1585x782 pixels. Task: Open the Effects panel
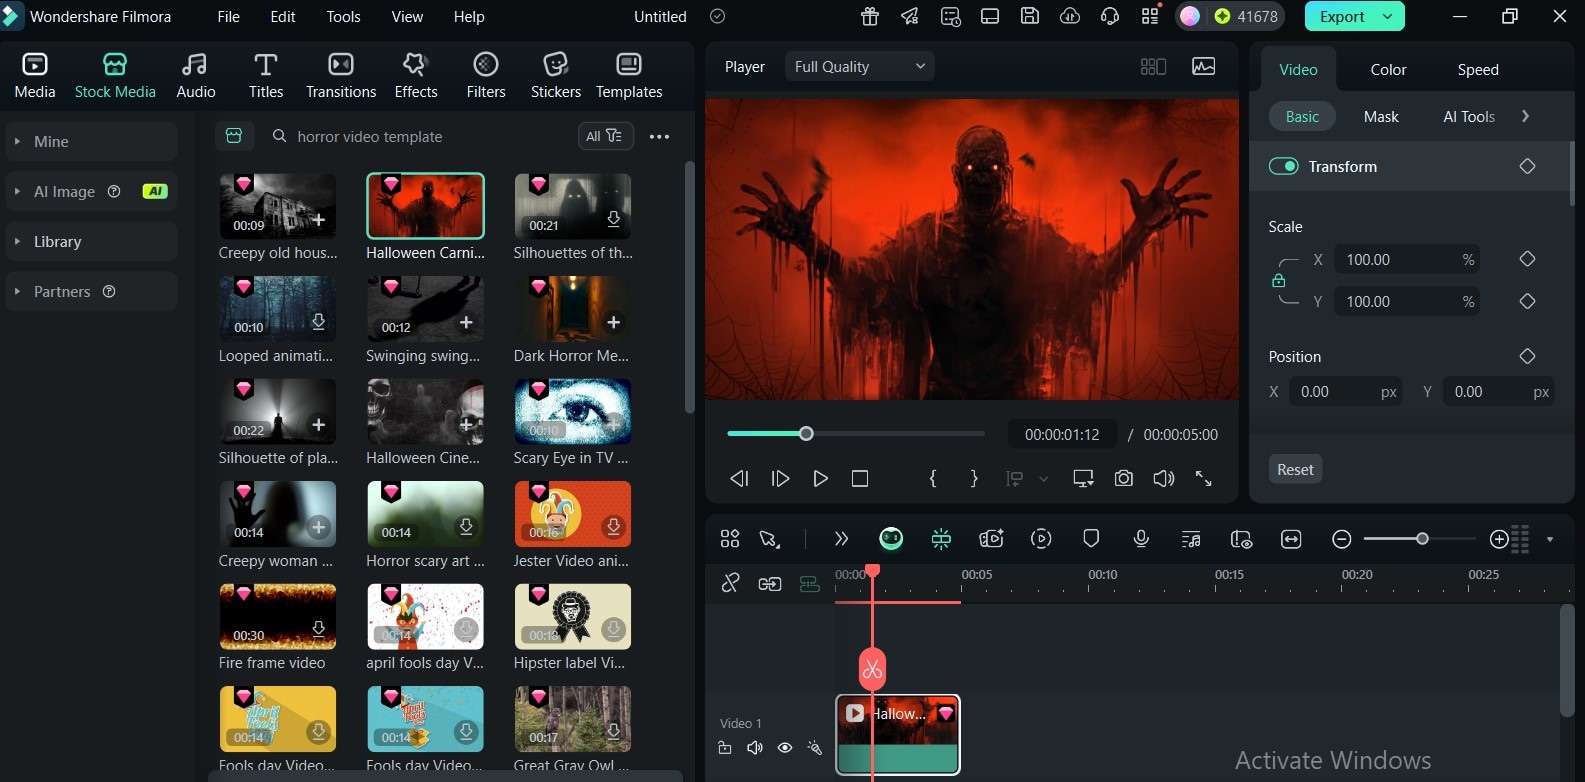pos(416,75)
